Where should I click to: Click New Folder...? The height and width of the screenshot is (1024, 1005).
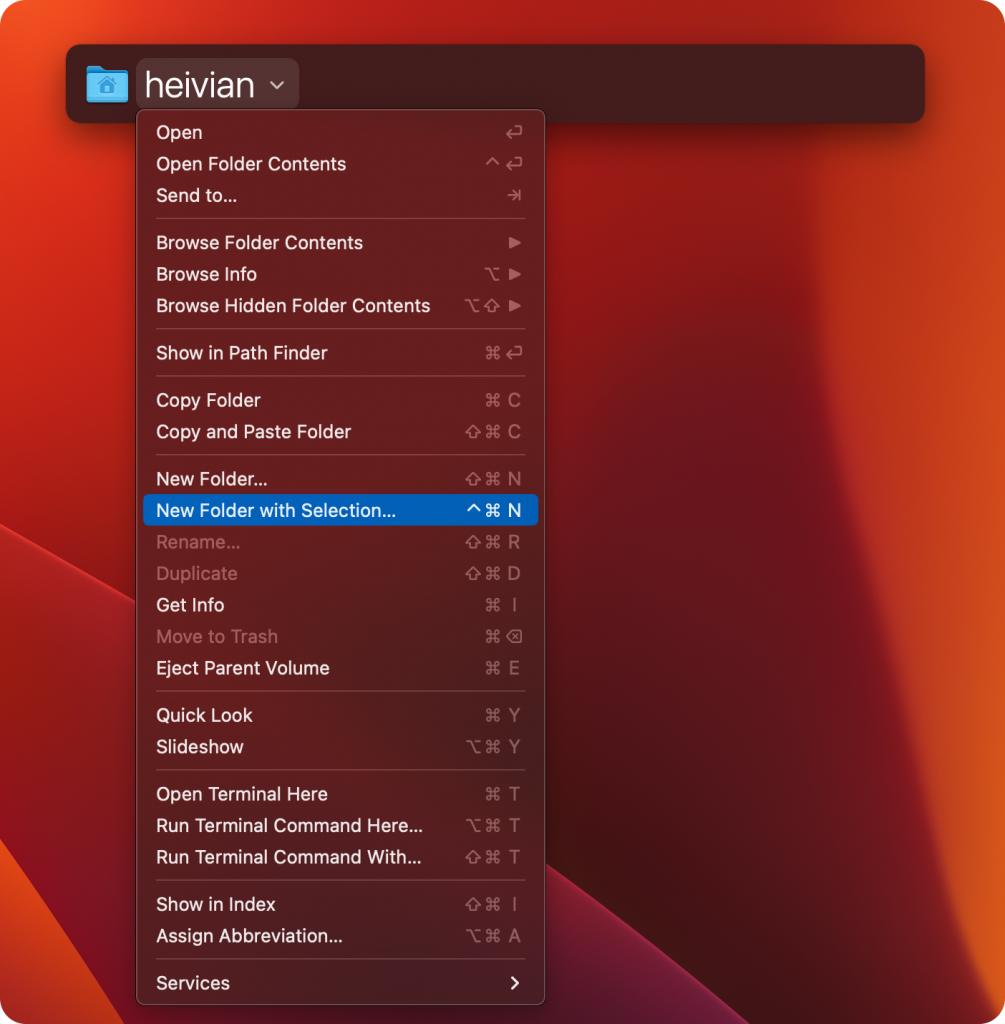(x=209, y=479)
